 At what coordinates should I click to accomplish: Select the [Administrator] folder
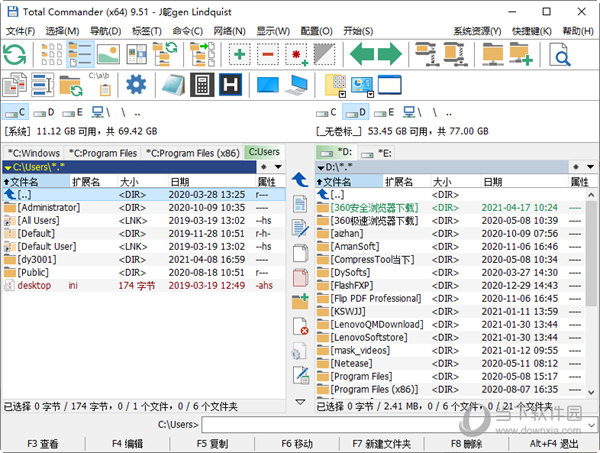click(143, 208)
